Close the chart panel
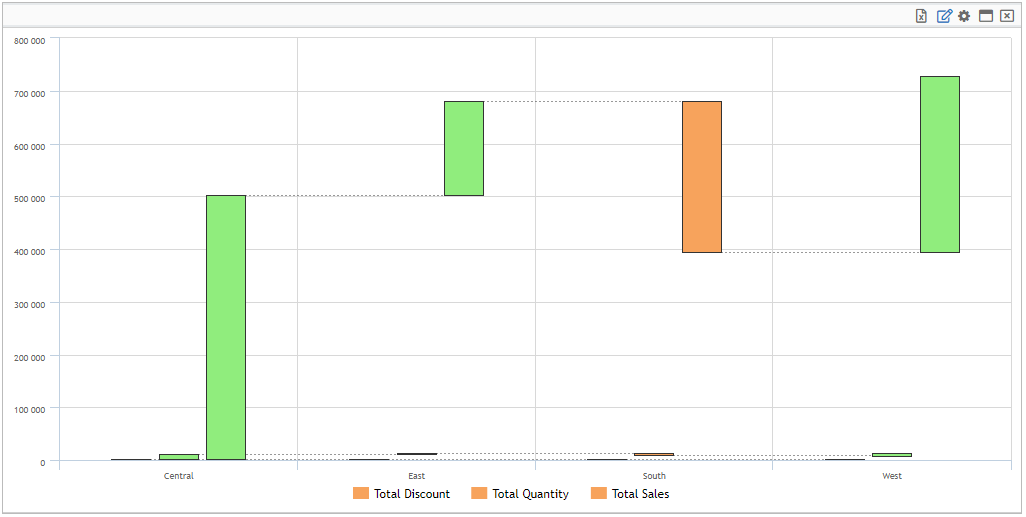 point(1007,16)
